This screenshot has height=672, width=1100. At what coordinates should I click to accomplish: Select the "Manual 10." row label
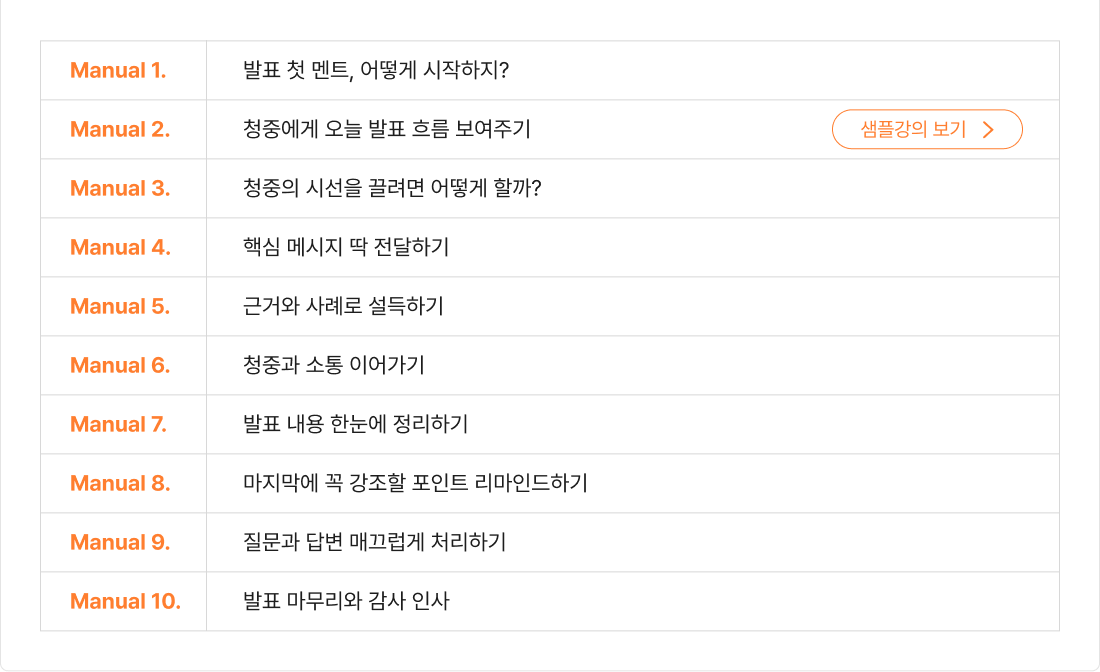(125, 601)
